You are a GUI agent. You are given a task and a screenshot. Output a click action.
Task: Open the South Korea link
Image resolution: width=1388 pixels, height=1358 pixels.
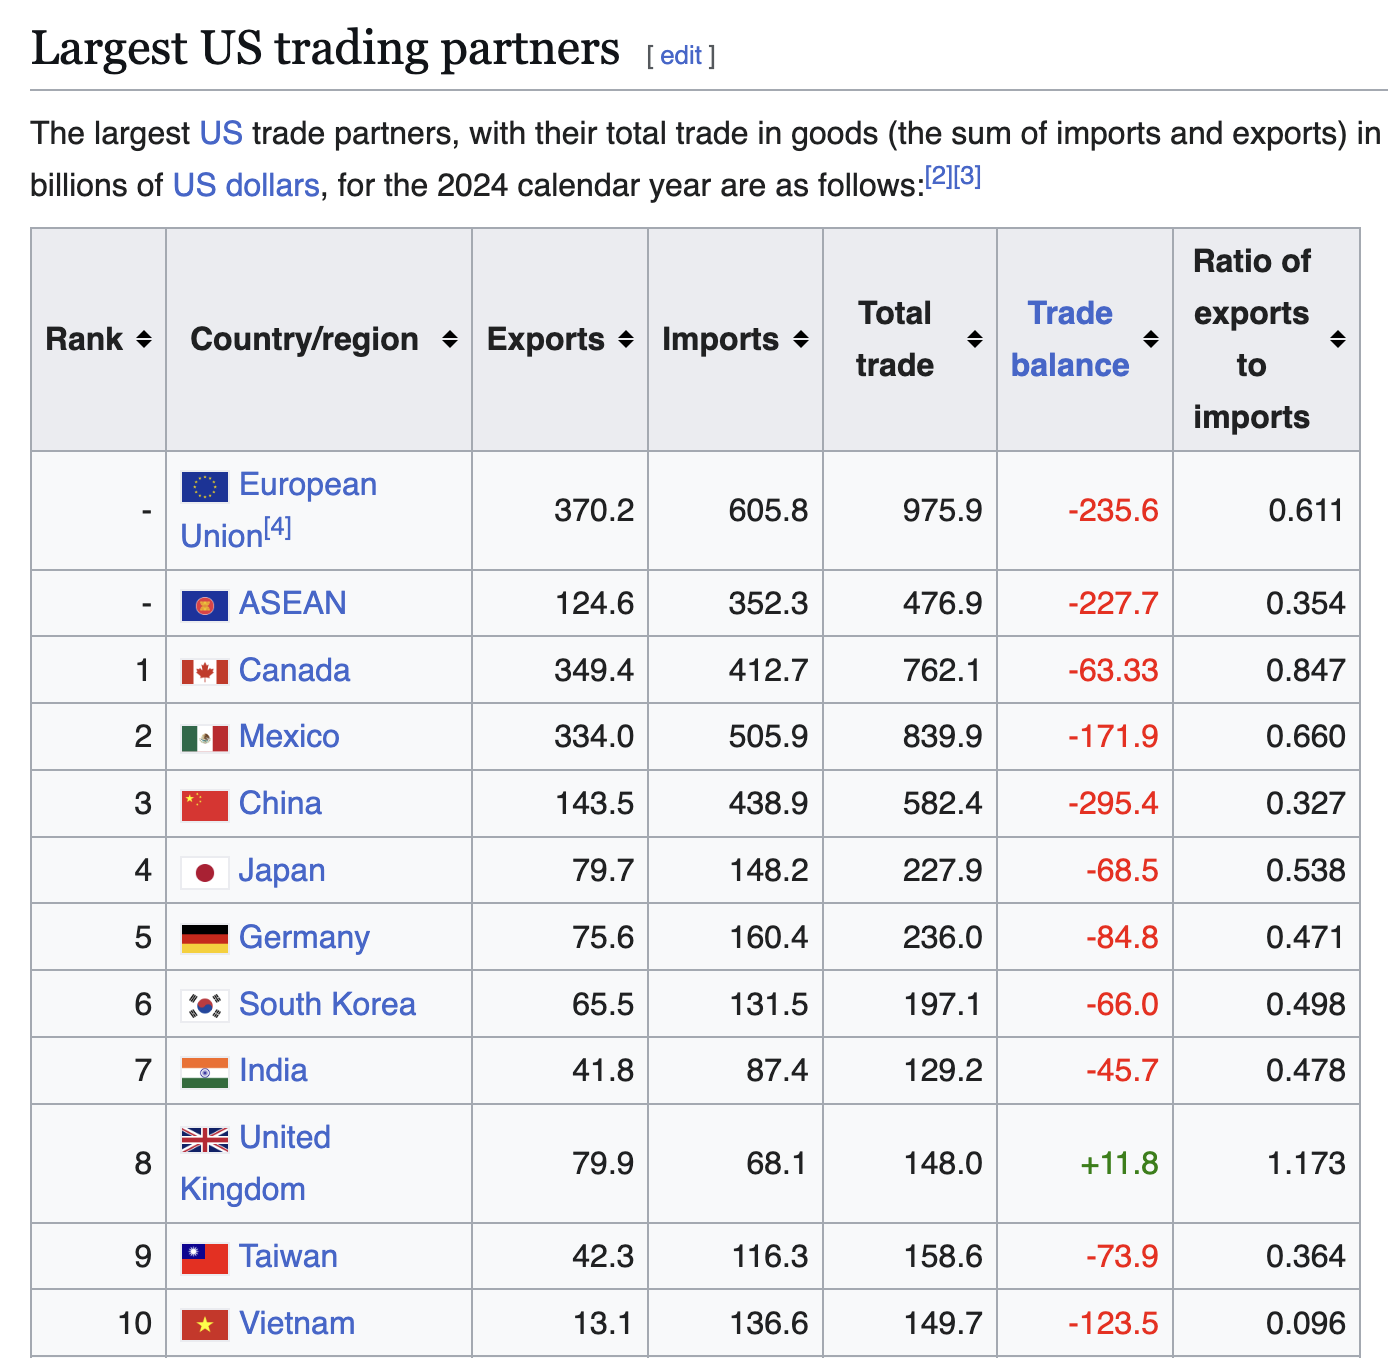pos(327,1004)
